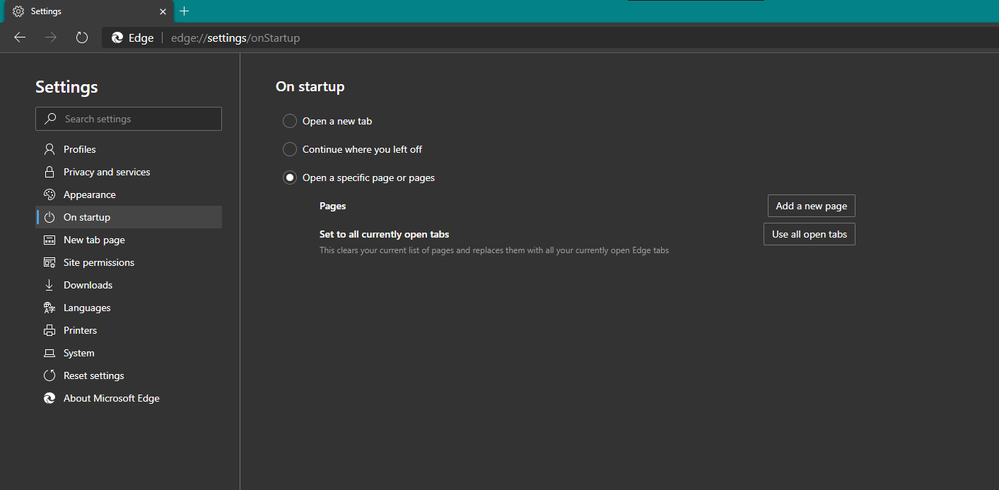Click the gear icon on Settings tab
Screen dimensions: 999x490
(x=18, y=11)
